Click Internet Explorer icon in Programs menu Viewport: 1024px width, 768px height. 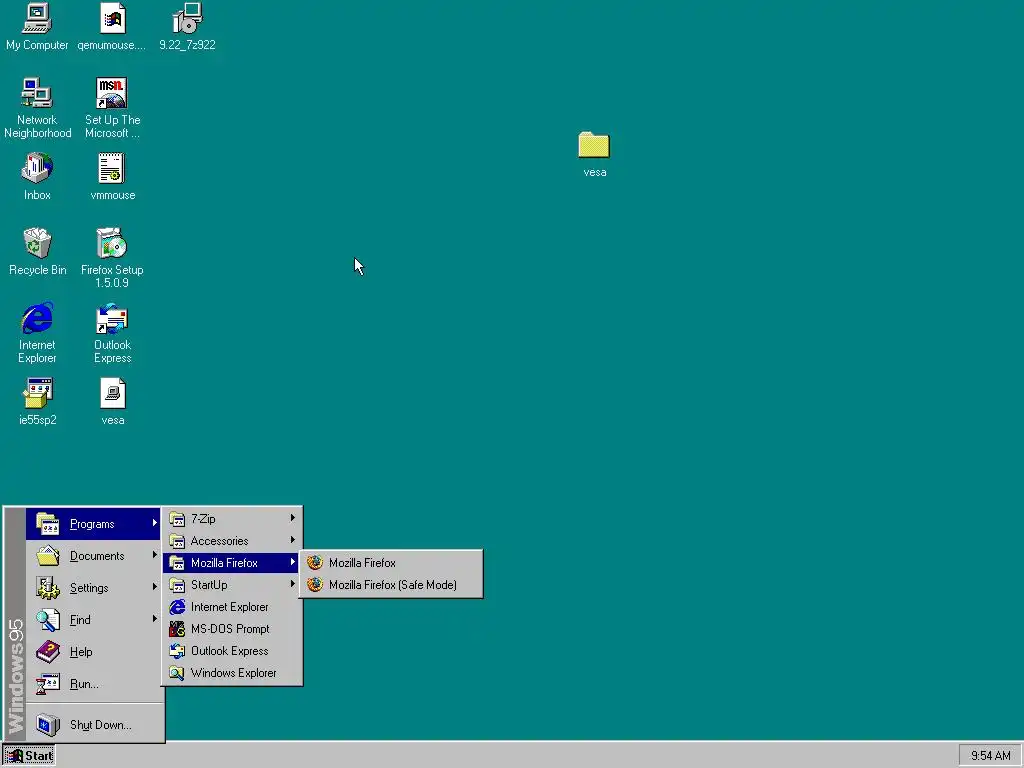(x=177, y=607)
